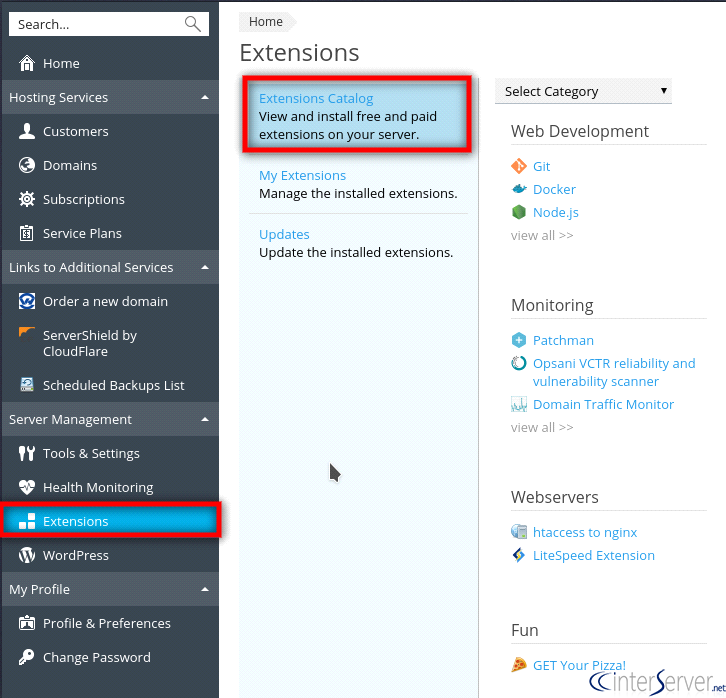Click the Domain Traffic Monitor chart icon

(519, 404)
